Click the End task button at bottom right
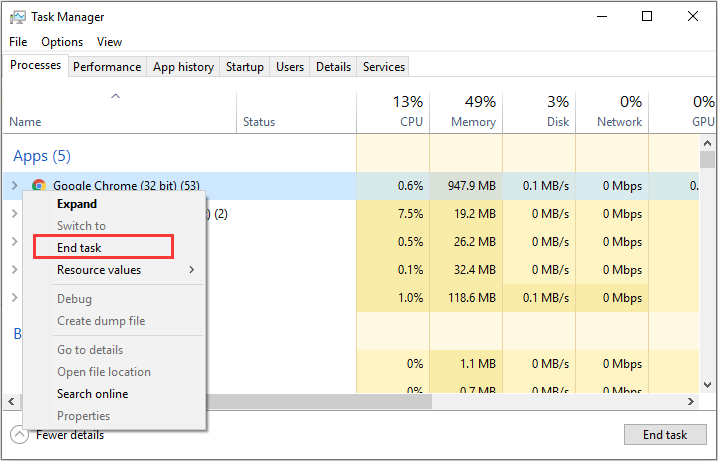718x461 pixels. (x=665, y=434)
